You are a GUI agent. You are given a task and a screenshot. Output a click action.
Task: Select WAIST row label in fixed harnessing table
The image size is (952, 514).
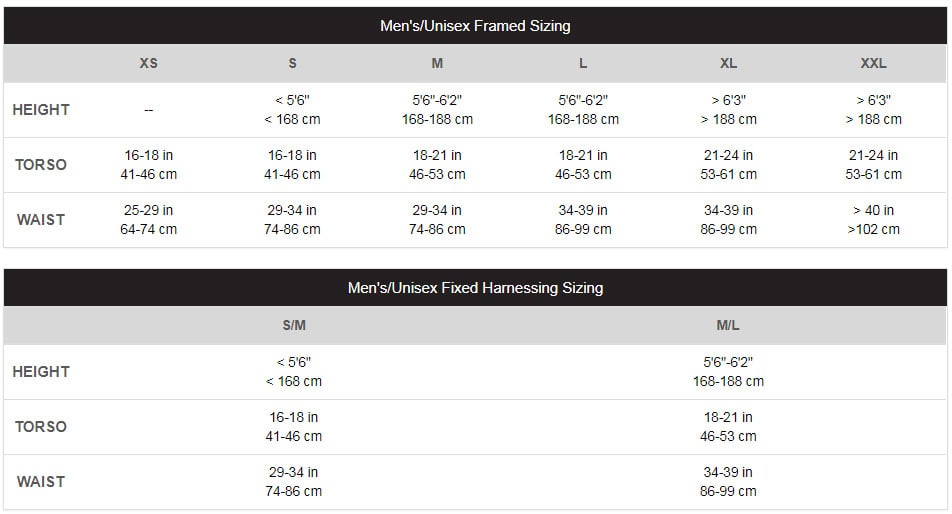(x=41, y=481)
